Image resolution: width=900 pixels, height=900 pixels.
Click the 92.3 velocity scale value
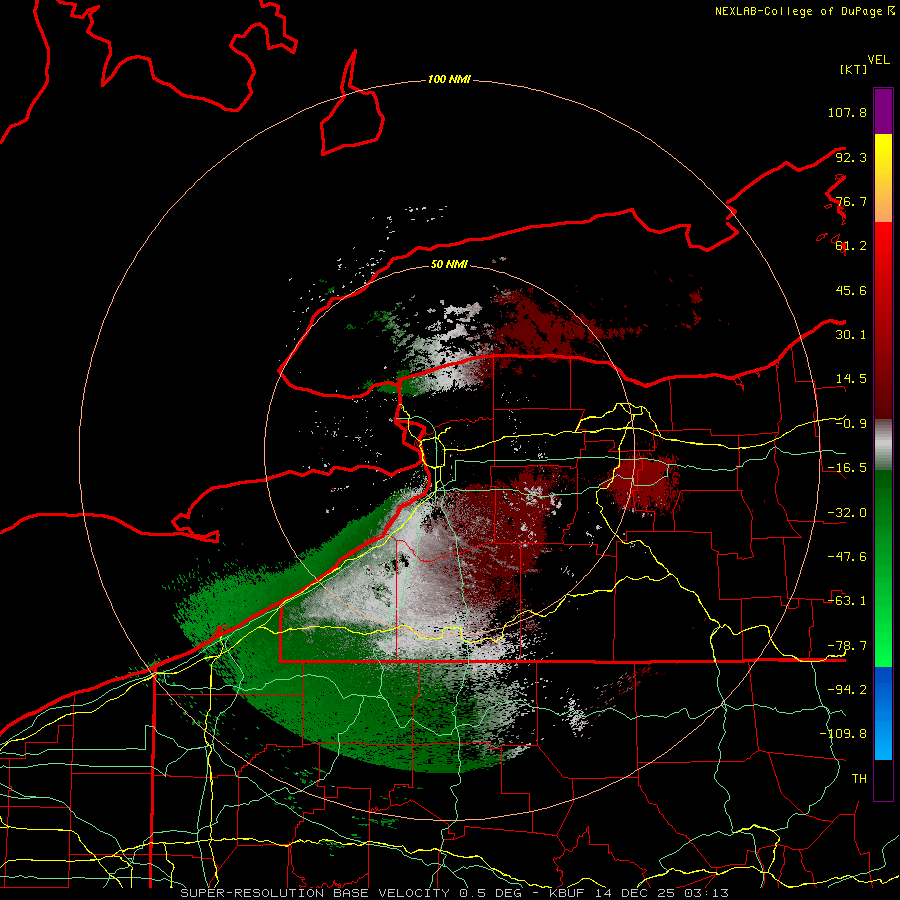851,157
